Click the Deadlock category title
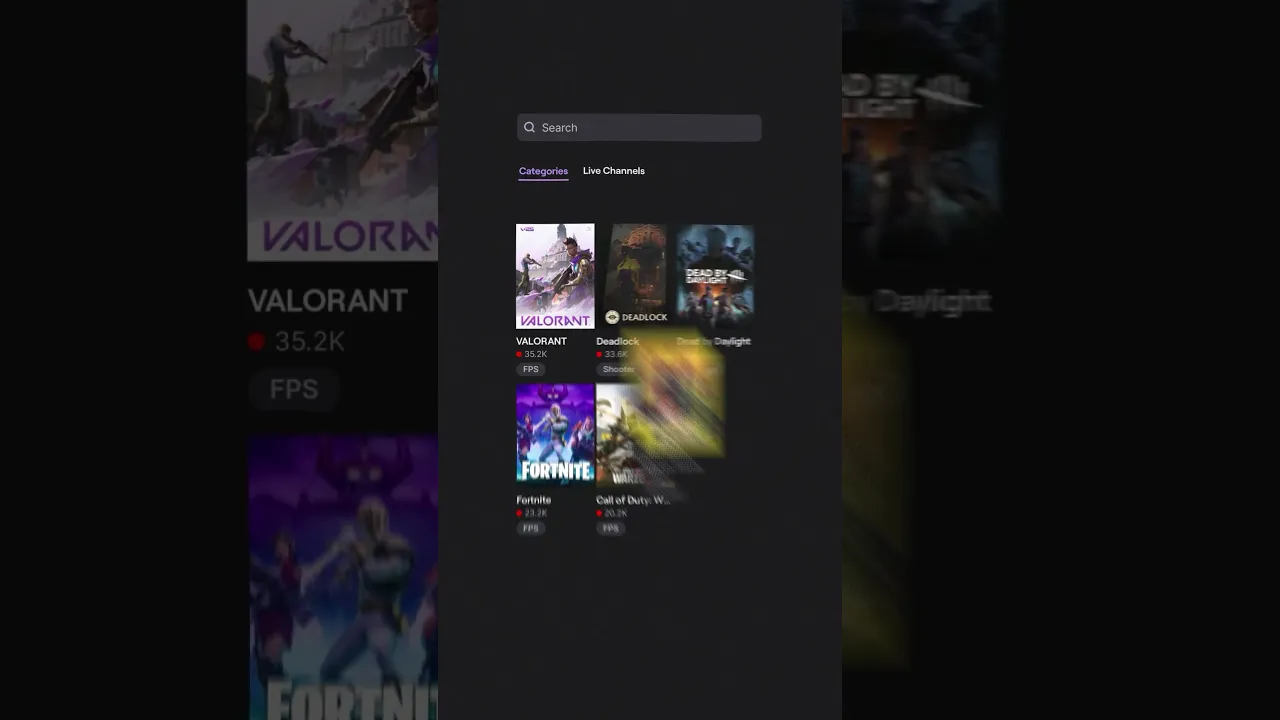Screen dimensions: 1280x720 617,341
